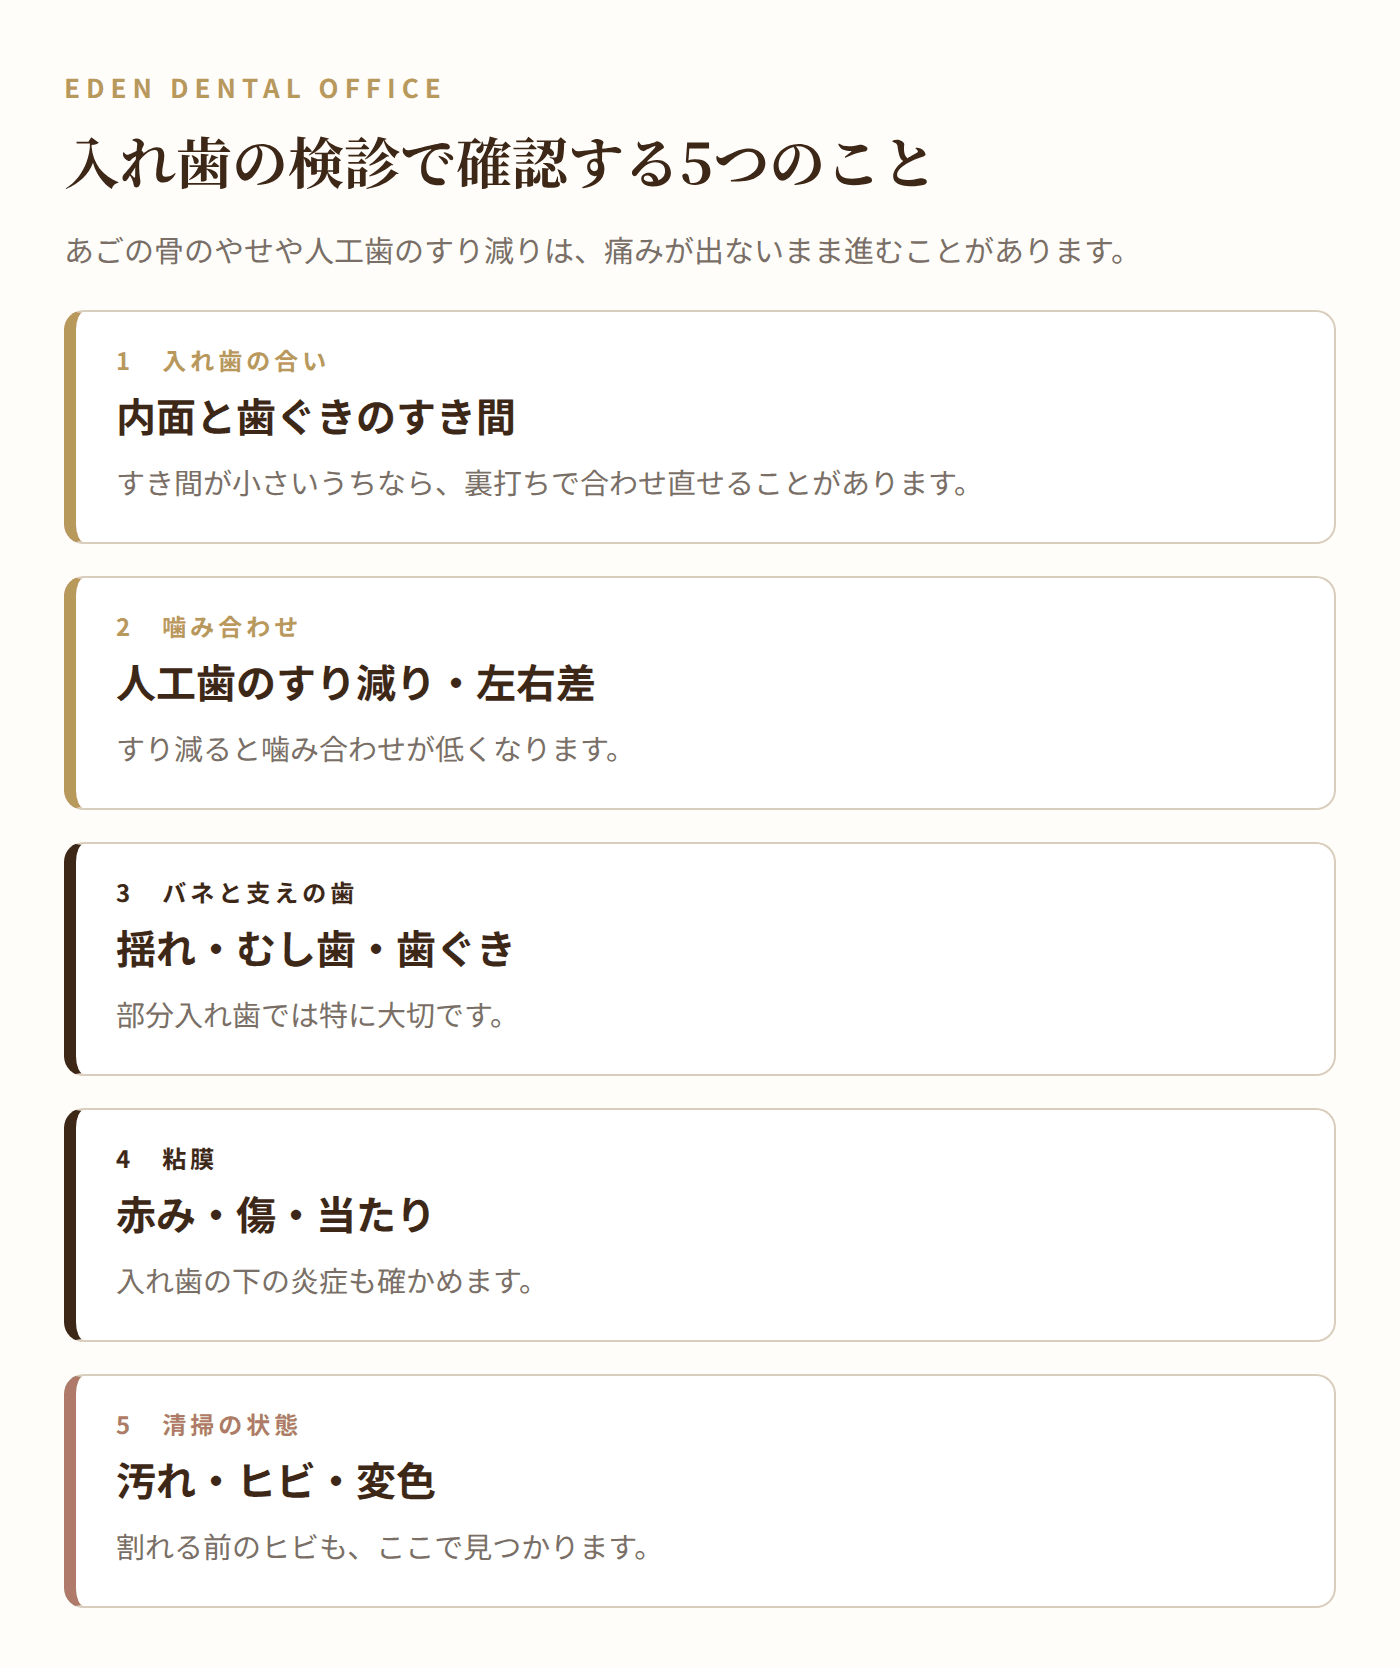The width and height of the screenshot is (1400, 1668).
Task: Click the label 2 噛み合わせ
Action: pos(208,627)
